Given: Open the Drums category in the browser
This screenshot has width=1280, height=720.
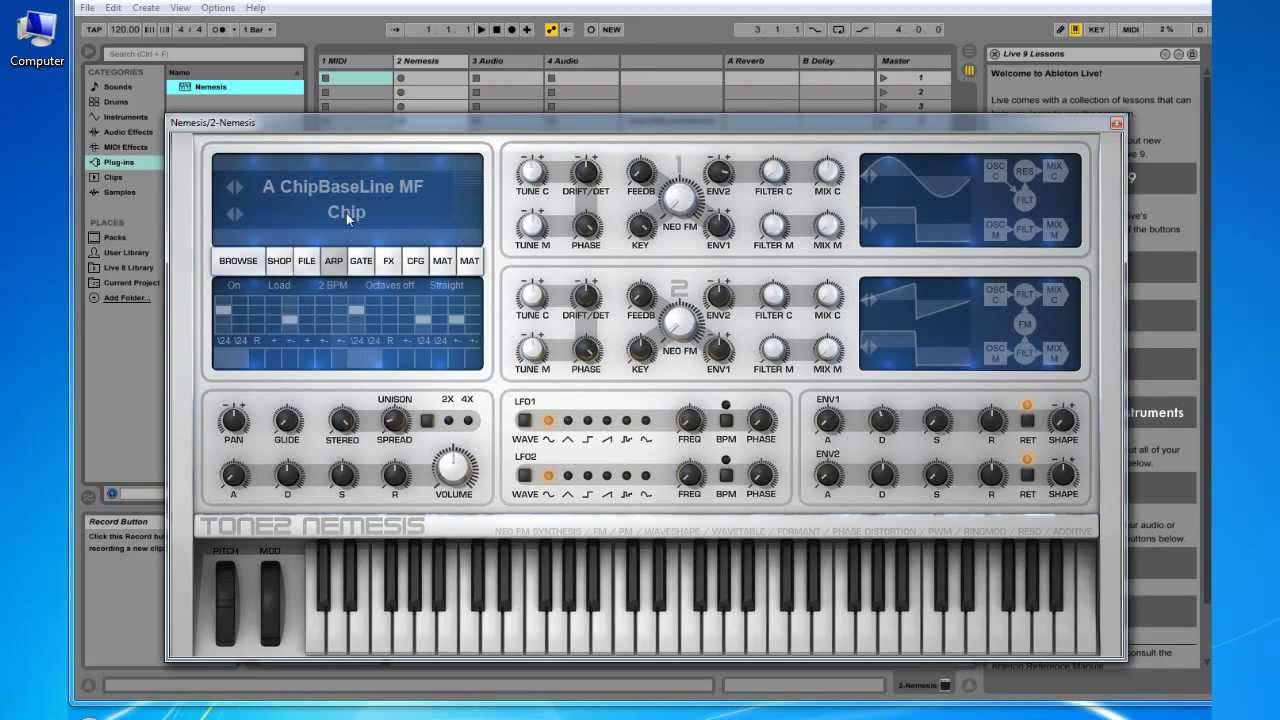Looking at the screenshot, I should [x=116, y=102].
